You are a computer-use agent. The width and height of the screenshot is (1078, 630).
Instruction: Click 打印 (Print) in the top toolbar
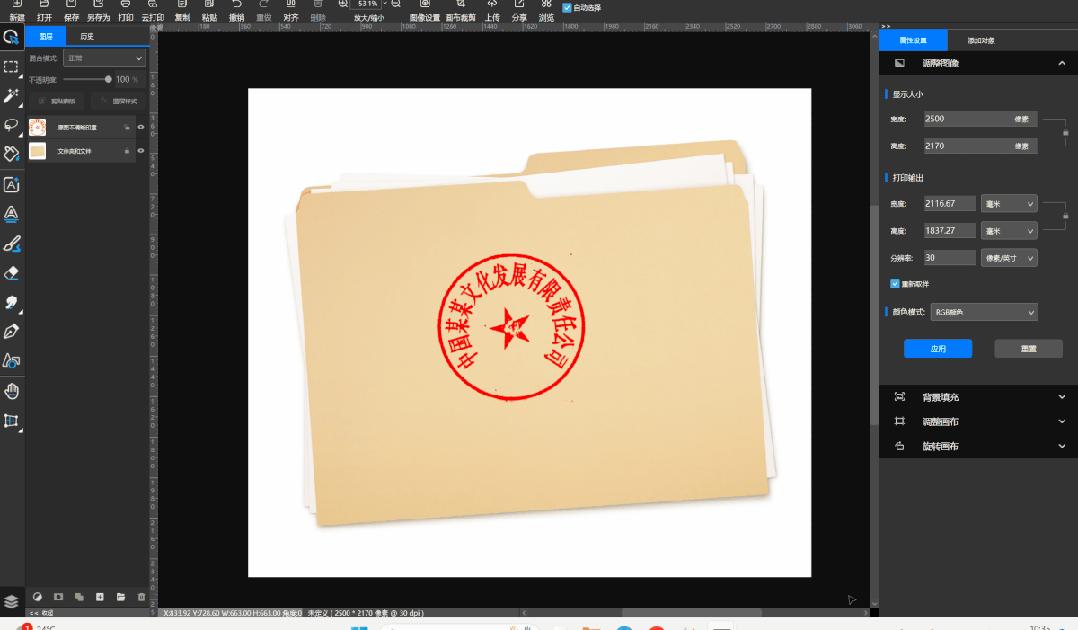pos(125,11)
